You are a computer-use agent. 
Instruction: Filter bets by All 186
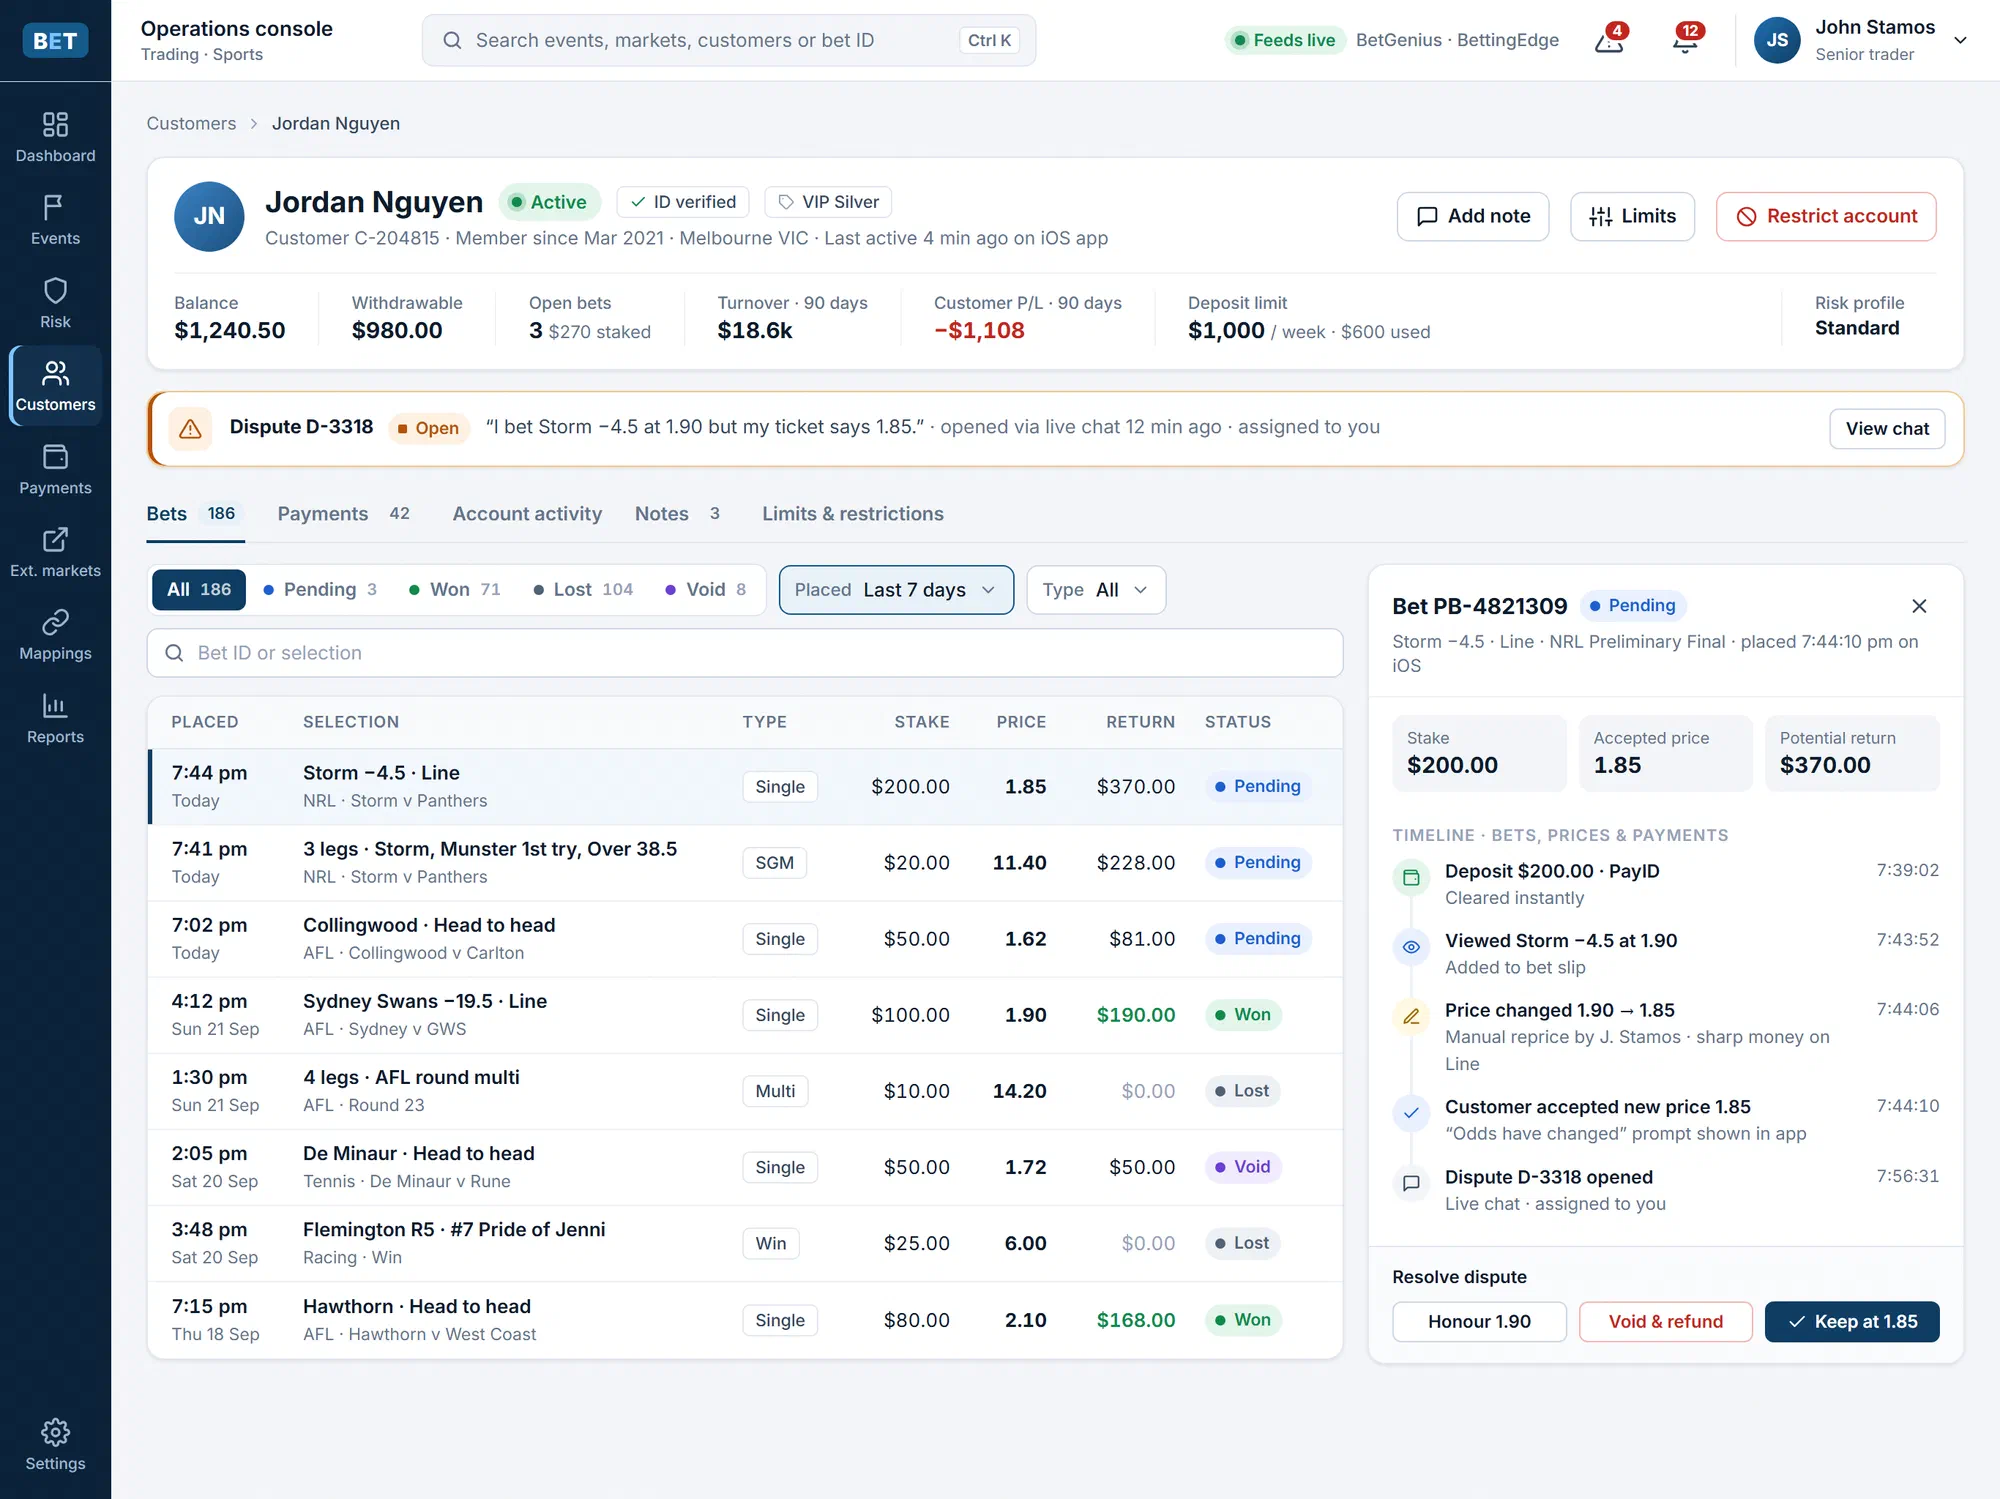click(x=199, y=590)
